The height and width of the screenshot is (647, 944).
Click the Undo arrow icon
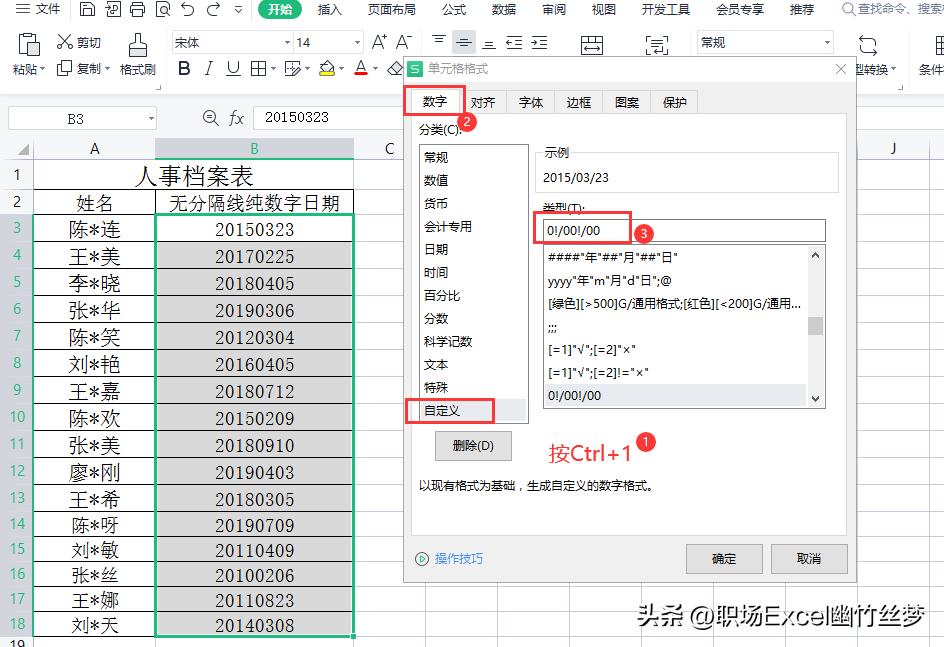[187, 9]
